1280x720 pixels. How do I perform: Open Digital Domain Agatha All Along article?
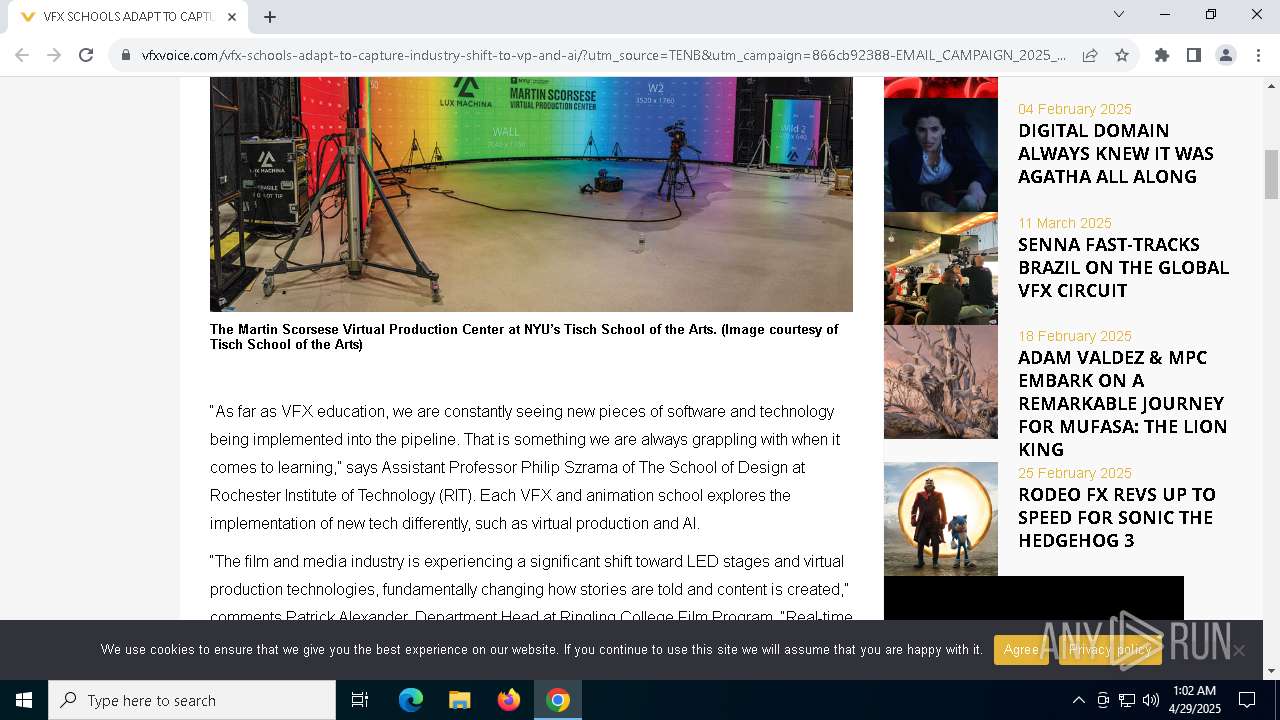point(1115,154)
